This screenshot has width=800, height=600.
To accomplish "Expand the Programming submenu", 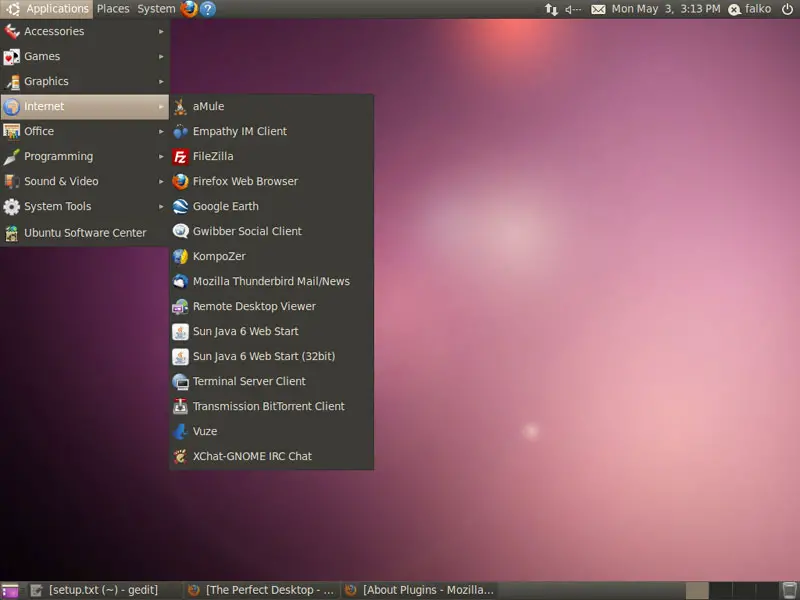I will pos(85,156).
